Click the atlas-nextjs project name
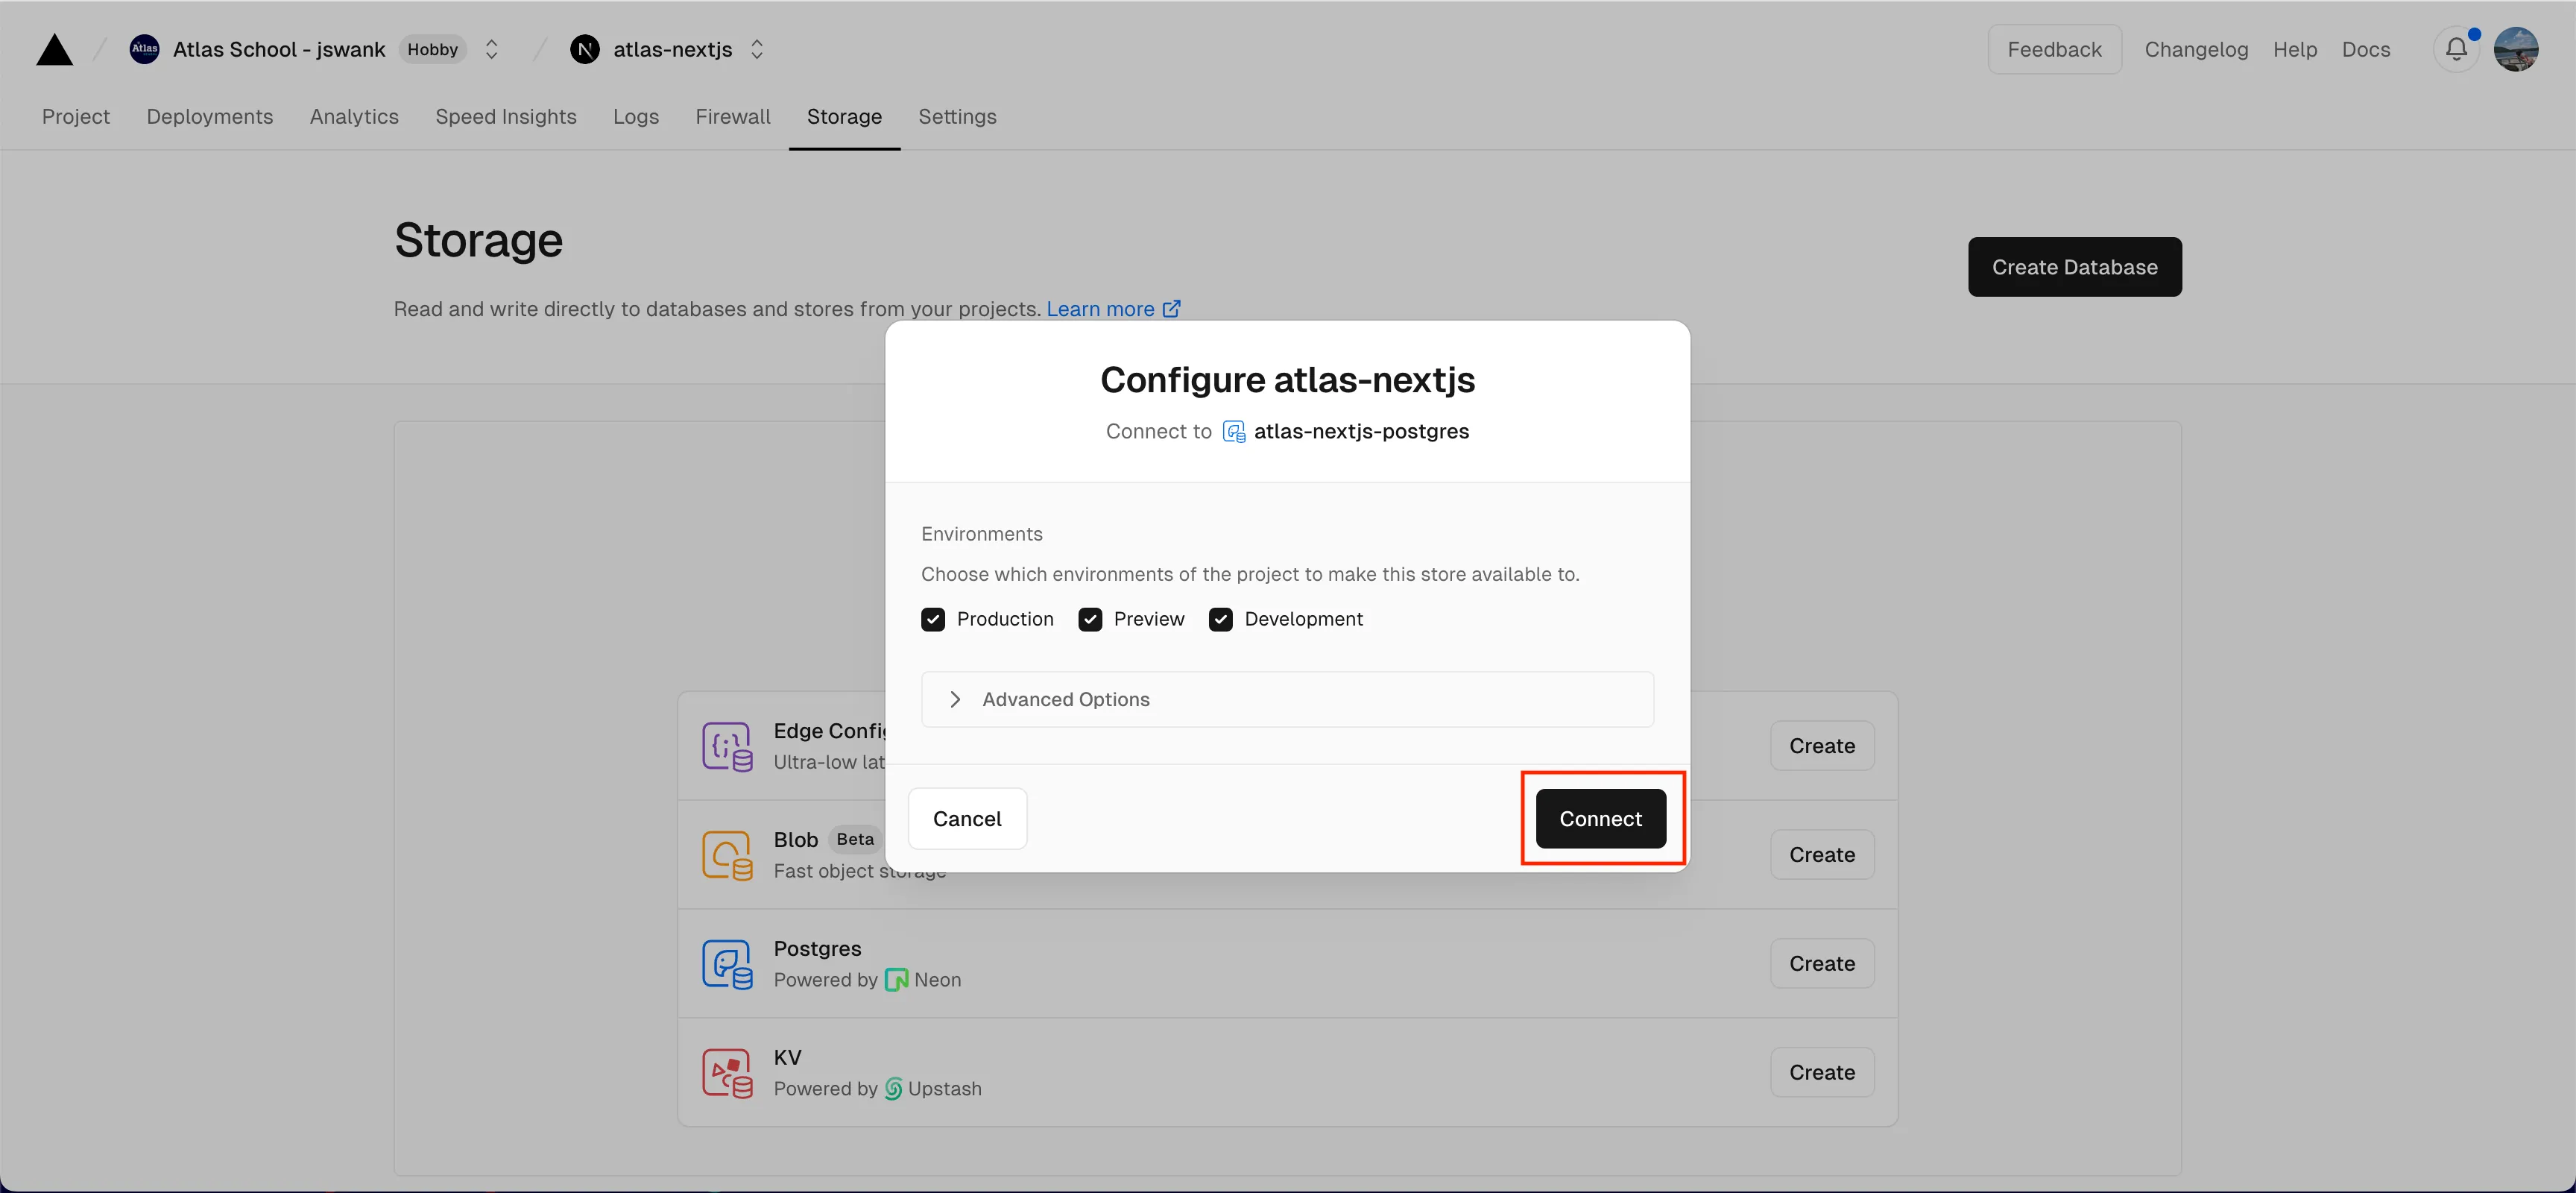 (672, 49)
